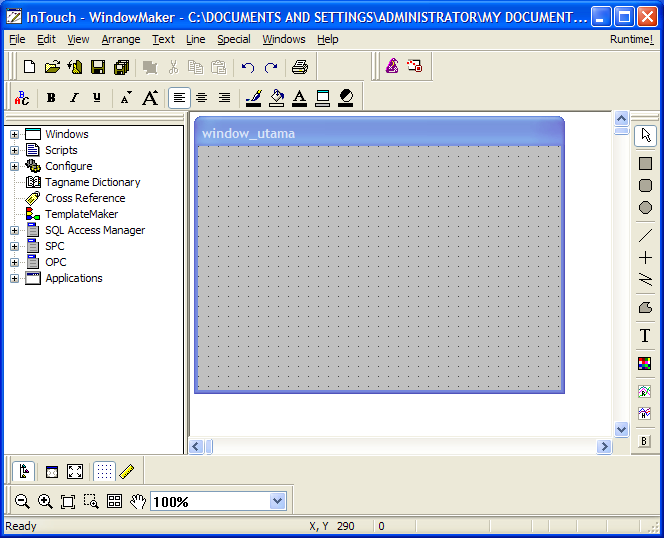The width and height of the screenshot is (664, 538).
Task: Expand the Scripts tree node
Action: pyautogui.click(x=14, y=150)
